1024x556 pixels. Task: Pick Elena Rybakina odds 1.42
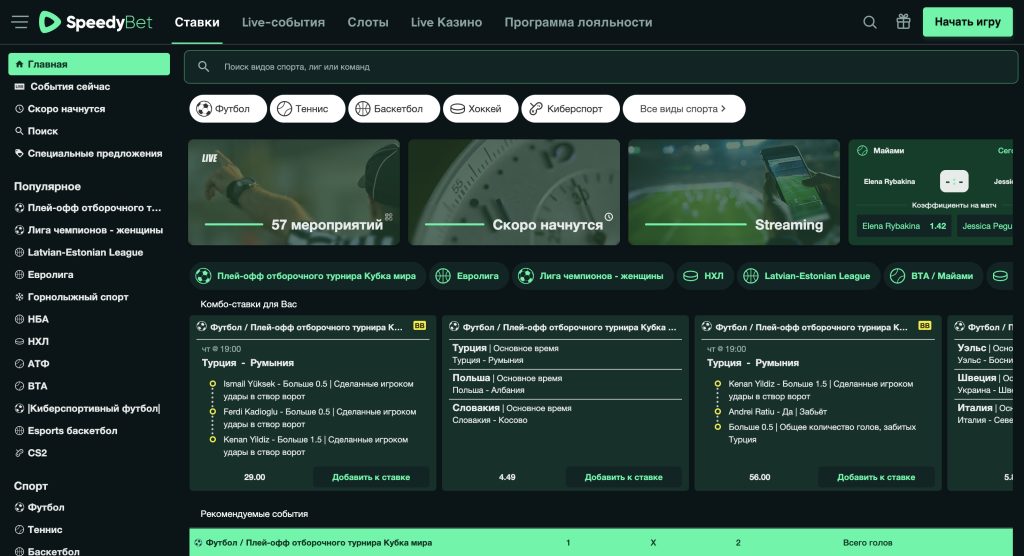coord(903,226)
